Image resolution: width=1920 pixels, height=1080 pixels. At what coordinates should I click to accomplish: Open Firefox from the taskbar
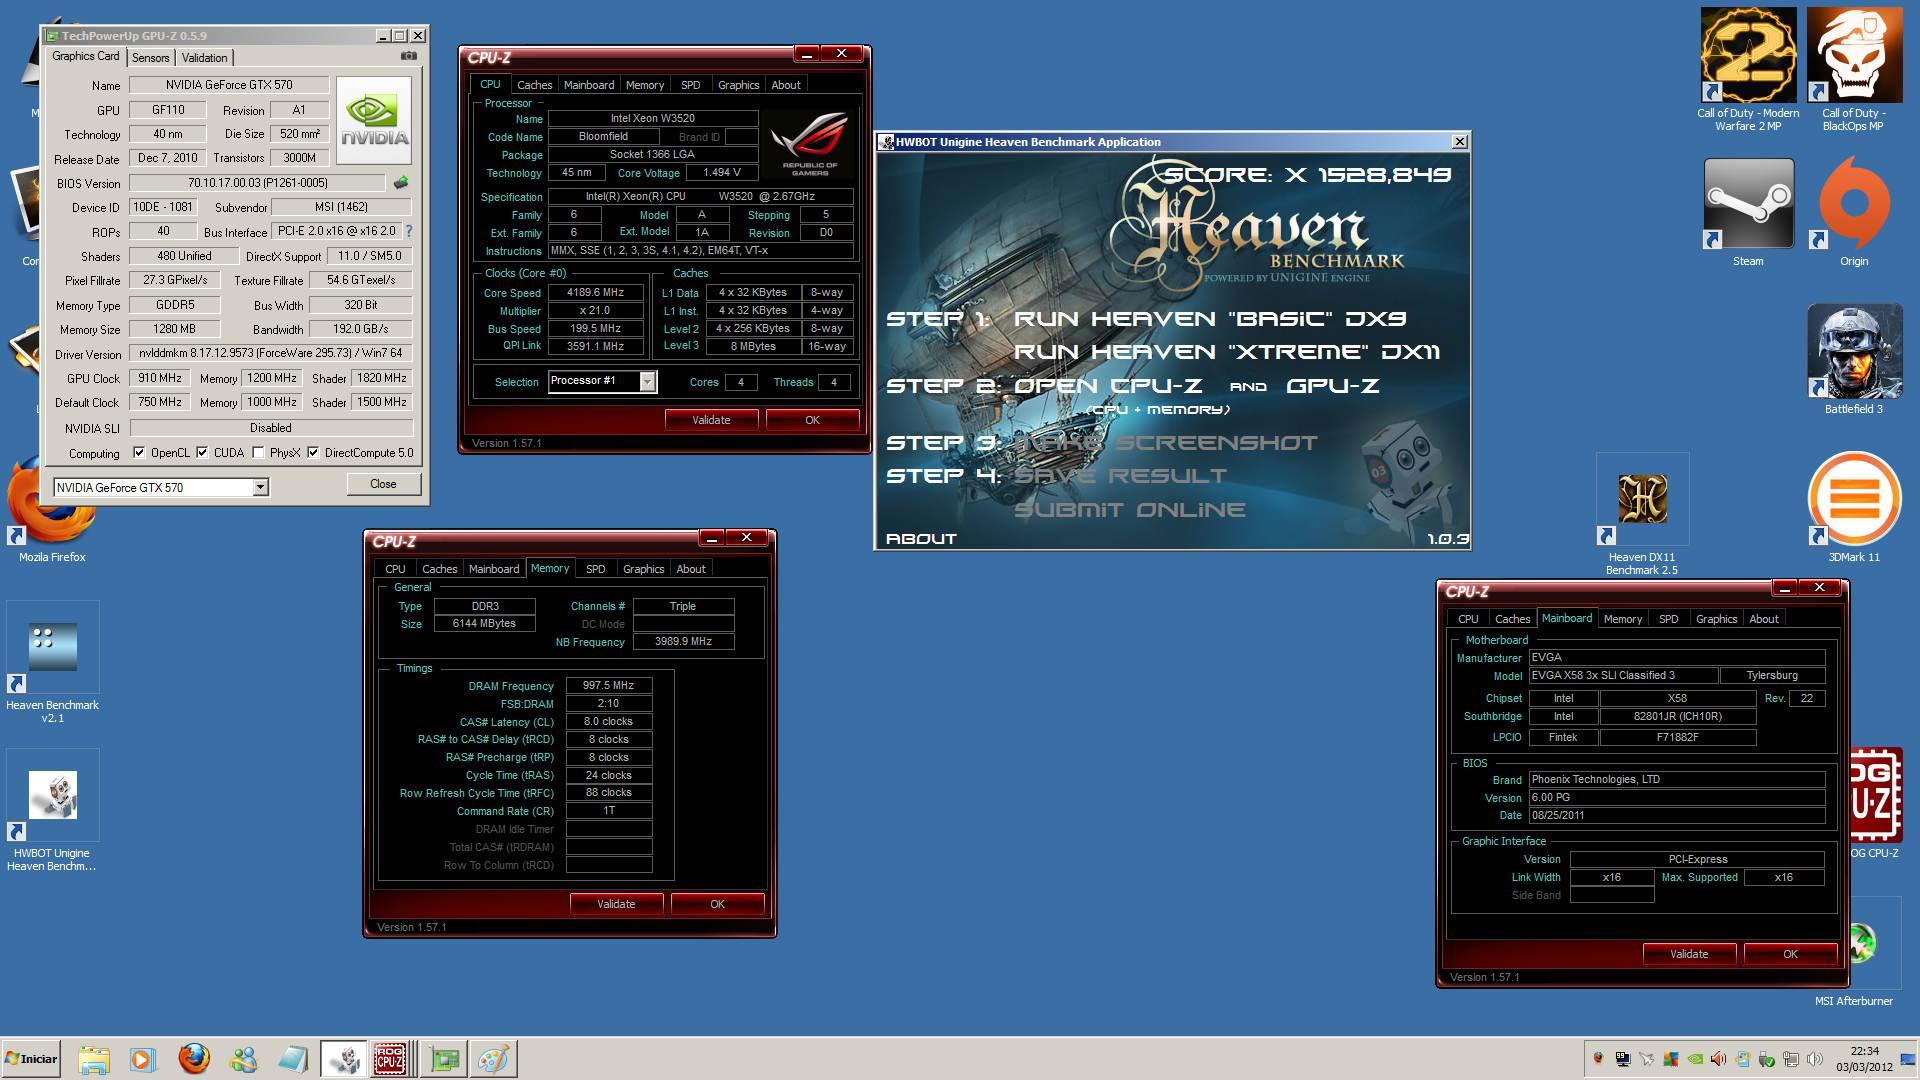194,1059
